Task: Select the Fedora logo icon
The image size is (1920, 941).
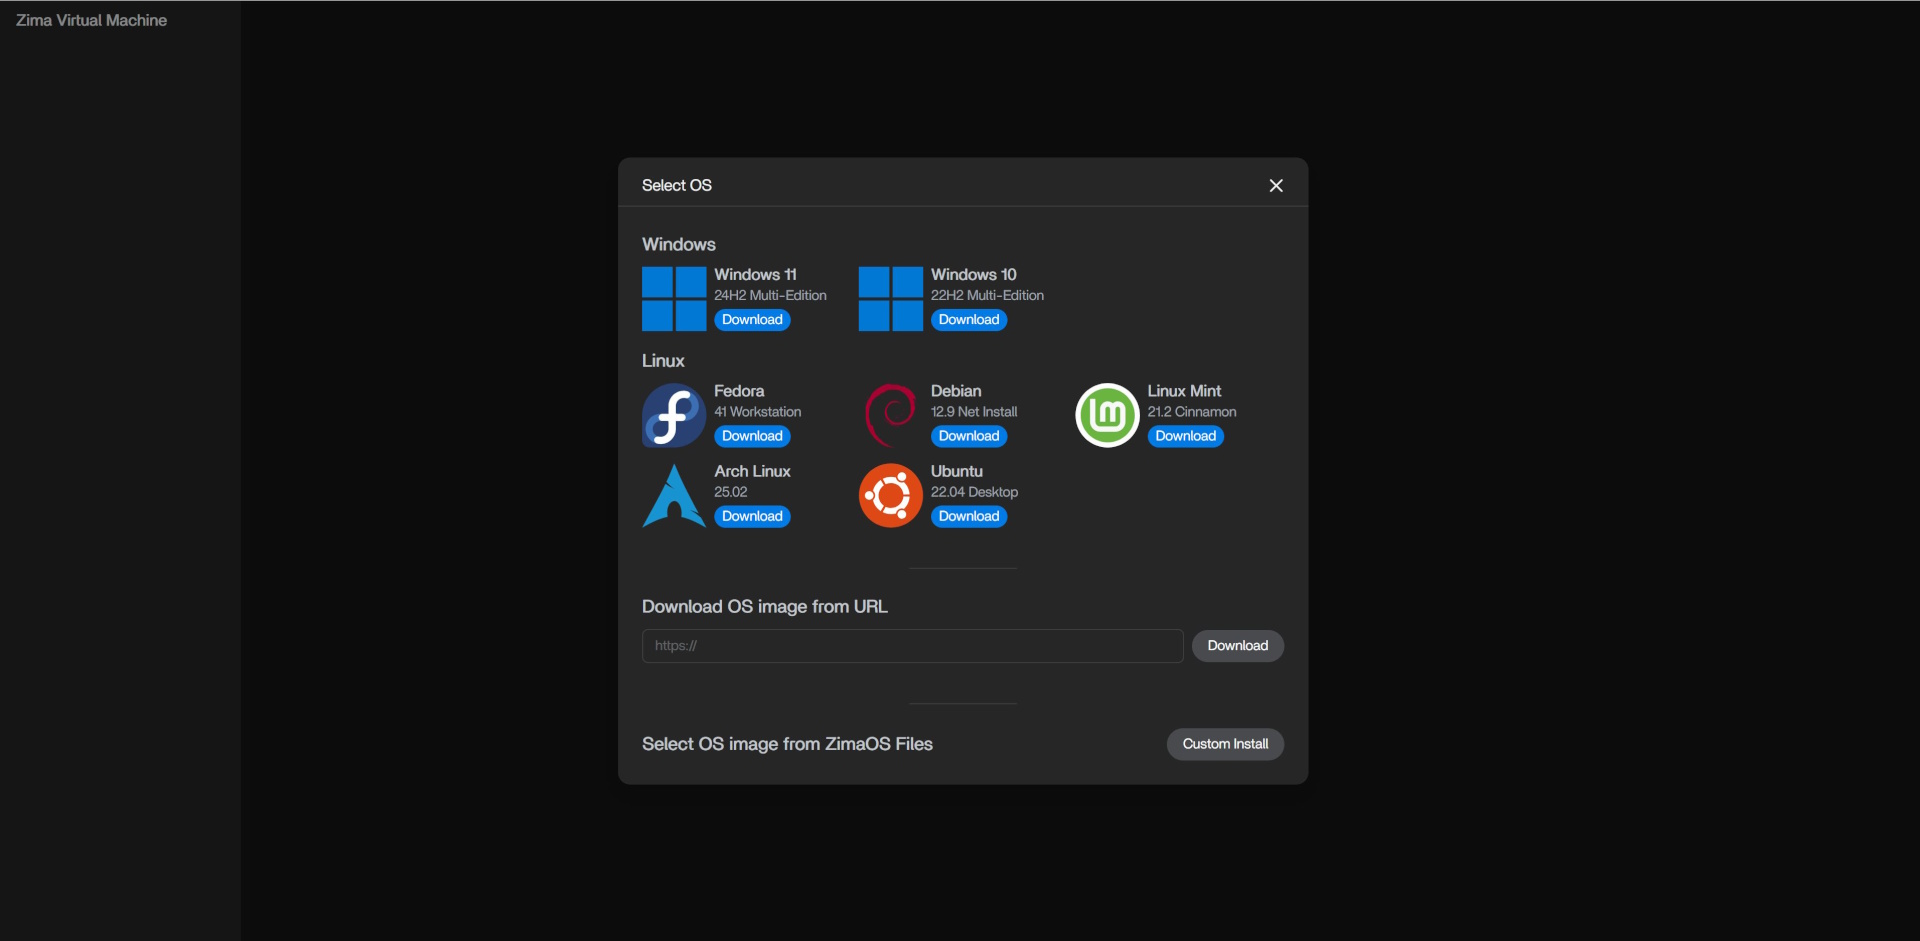Action: pos(674,415)
